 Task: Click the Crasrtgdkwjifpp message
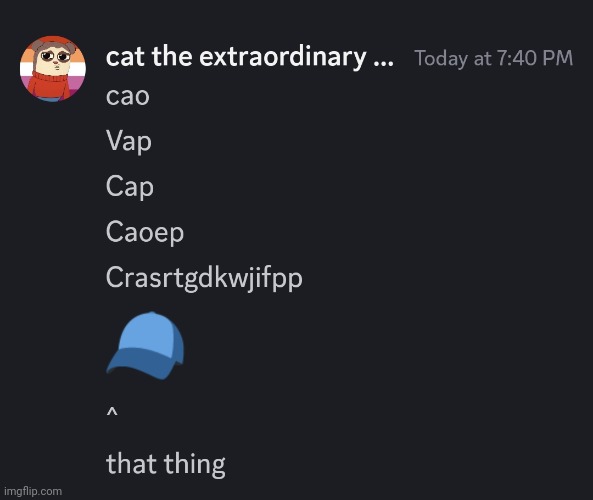[x=204, y=278]
